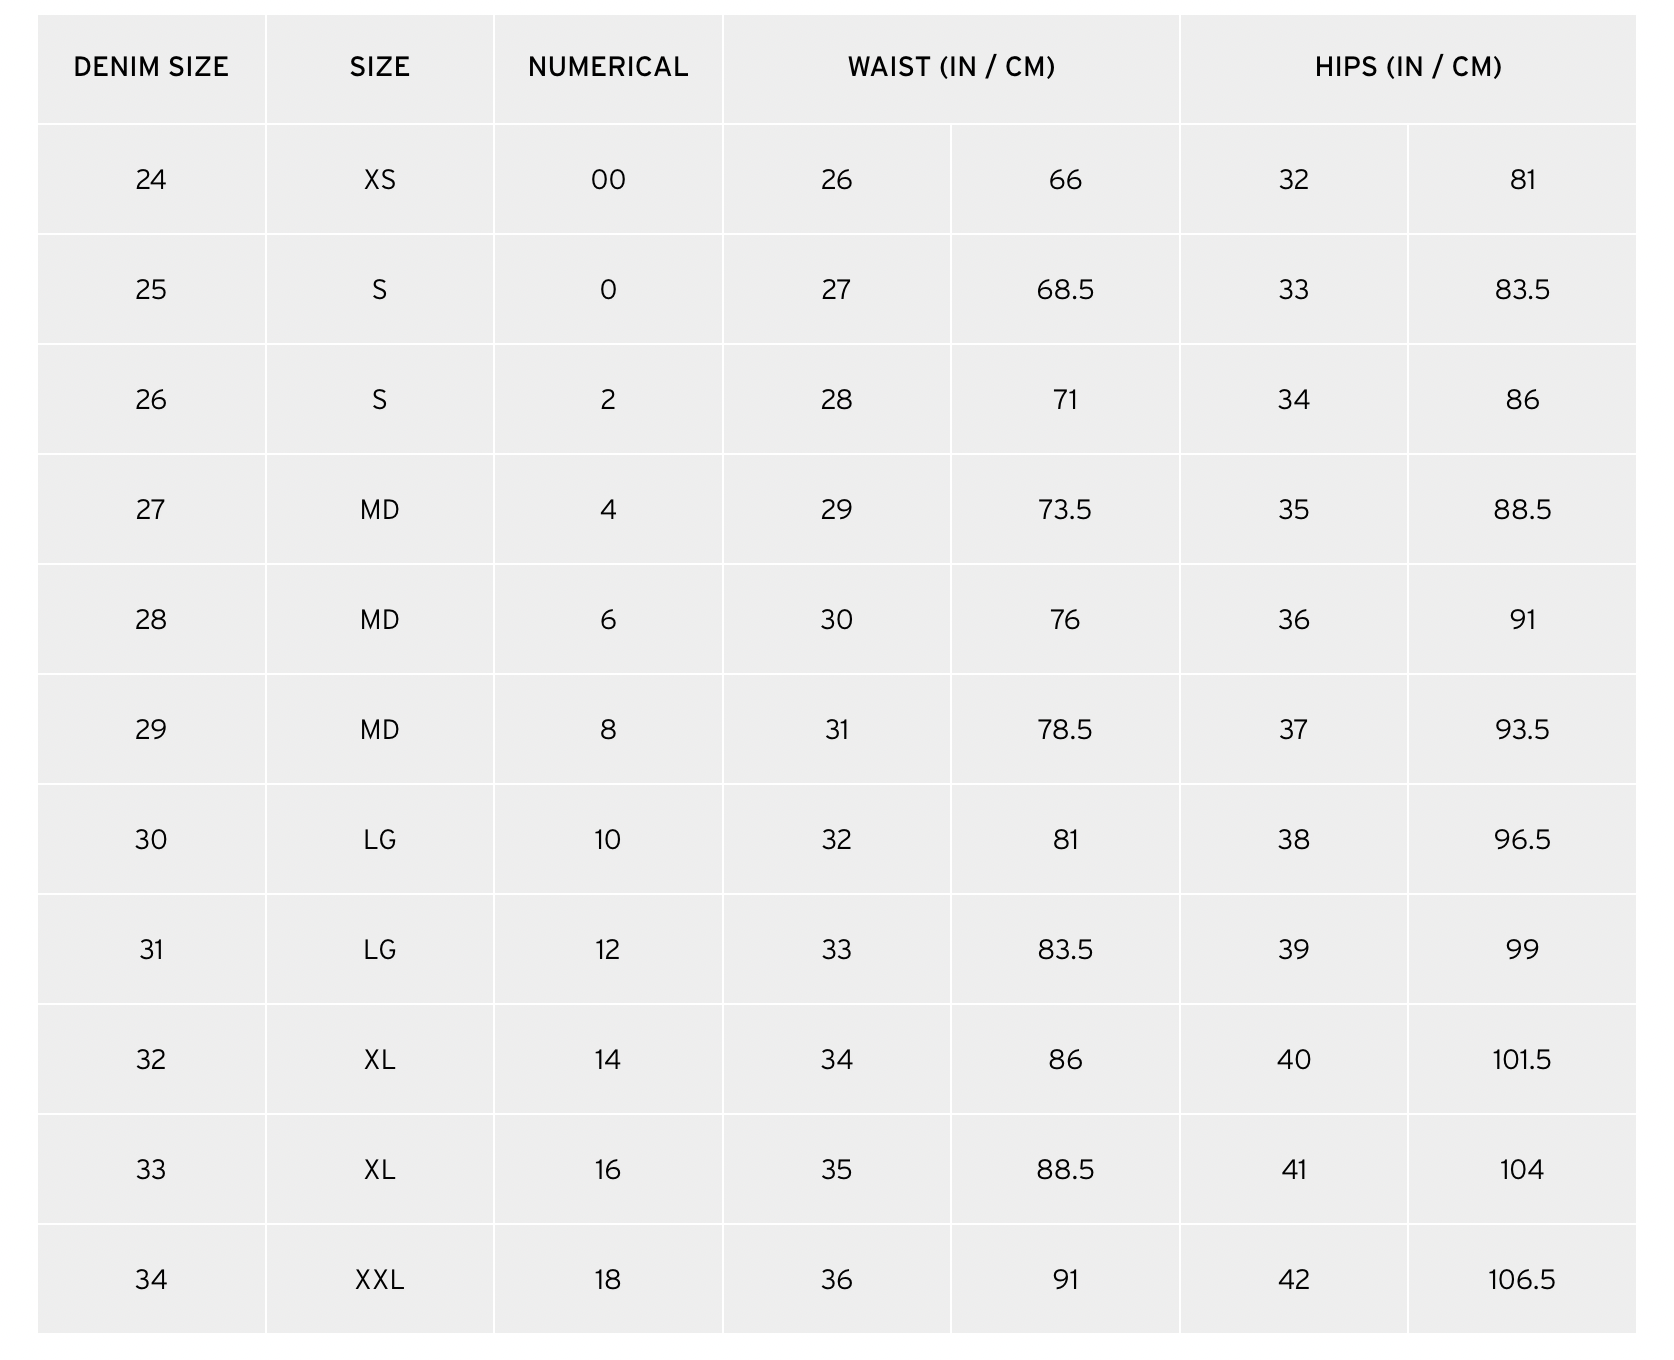Select hips value 104 cm

1522,1170
